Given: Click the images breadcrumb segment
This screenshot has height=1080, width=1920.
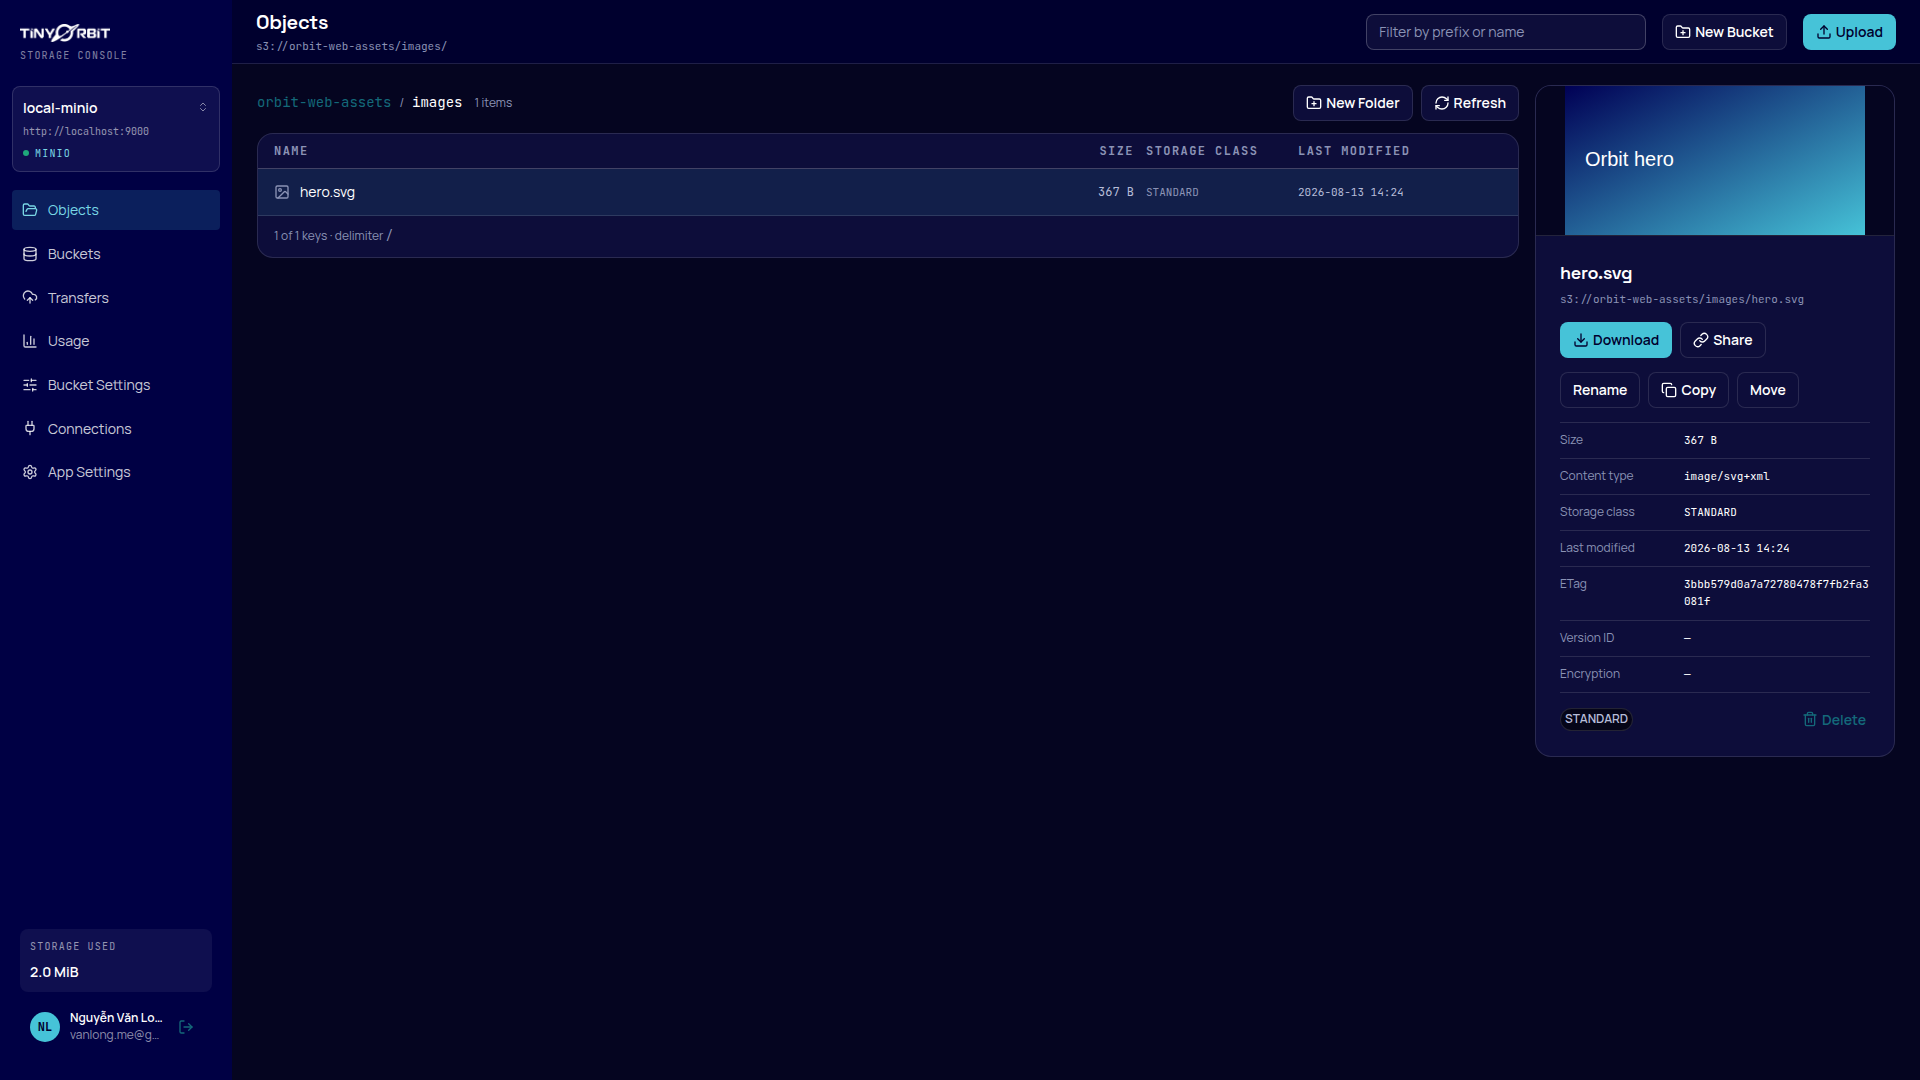Looking at the screenshot, I should 437,103.
